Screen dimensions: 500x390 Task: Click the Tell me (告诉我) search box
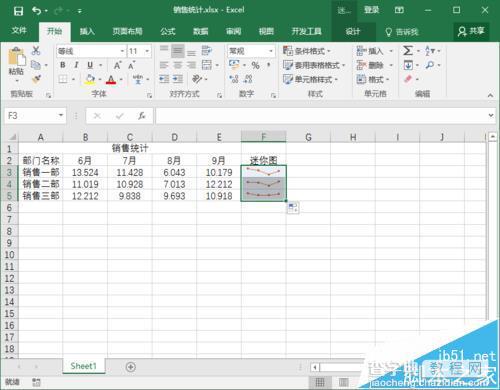[402, 32]
